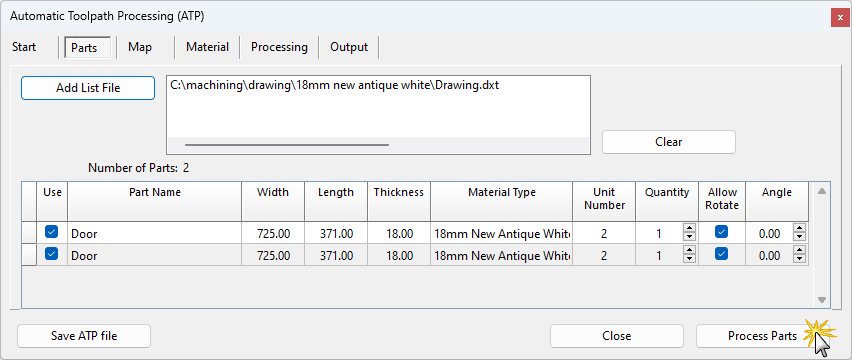The width and height of the screenshot is (852, 360).
Task: Click the Unit Number column header
Action: click(604, 201)
